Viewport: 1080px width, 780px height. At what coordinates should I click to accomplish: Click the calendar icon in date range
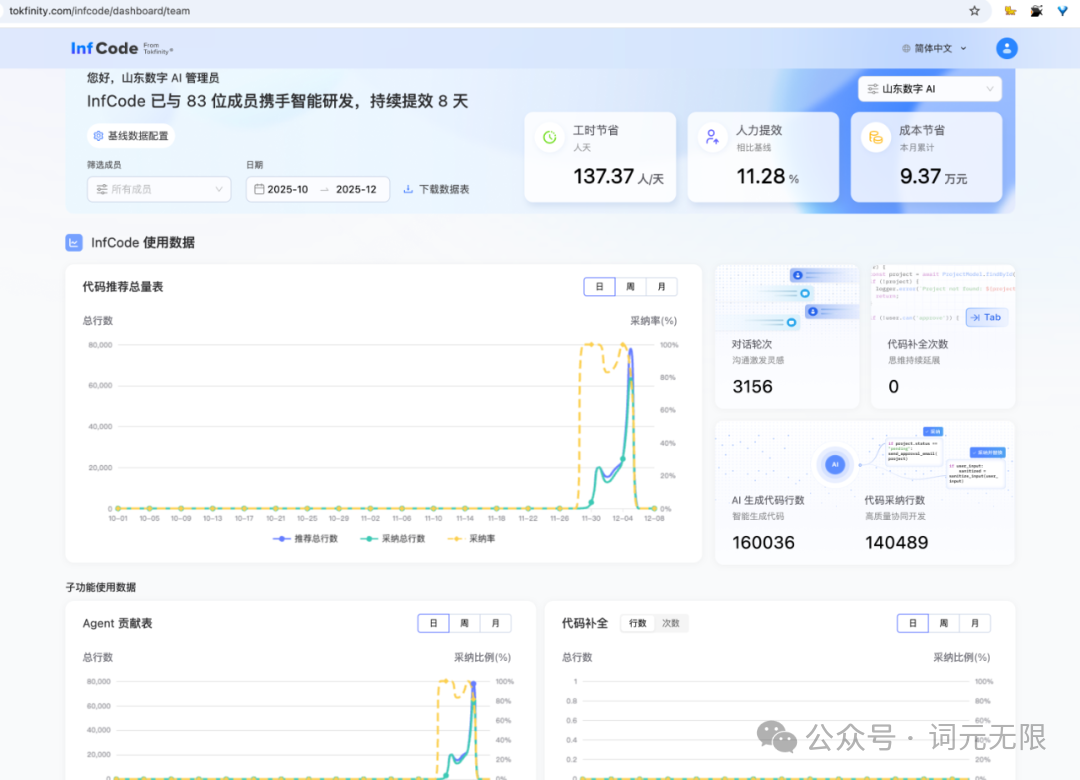259,189
